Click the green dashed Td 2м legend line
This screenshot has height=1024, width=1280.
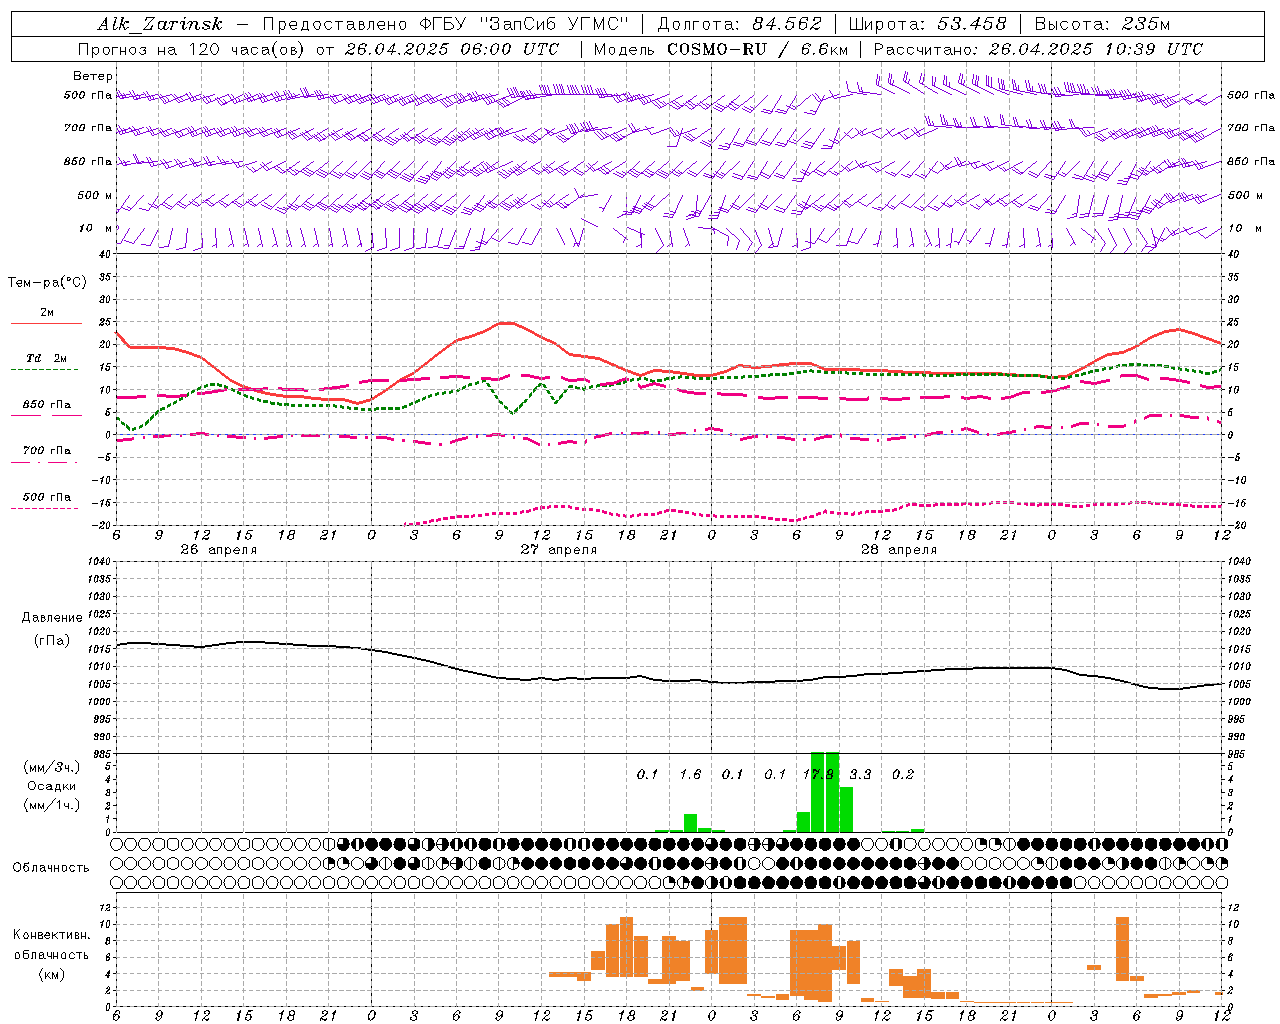click(x=46, y=370)
